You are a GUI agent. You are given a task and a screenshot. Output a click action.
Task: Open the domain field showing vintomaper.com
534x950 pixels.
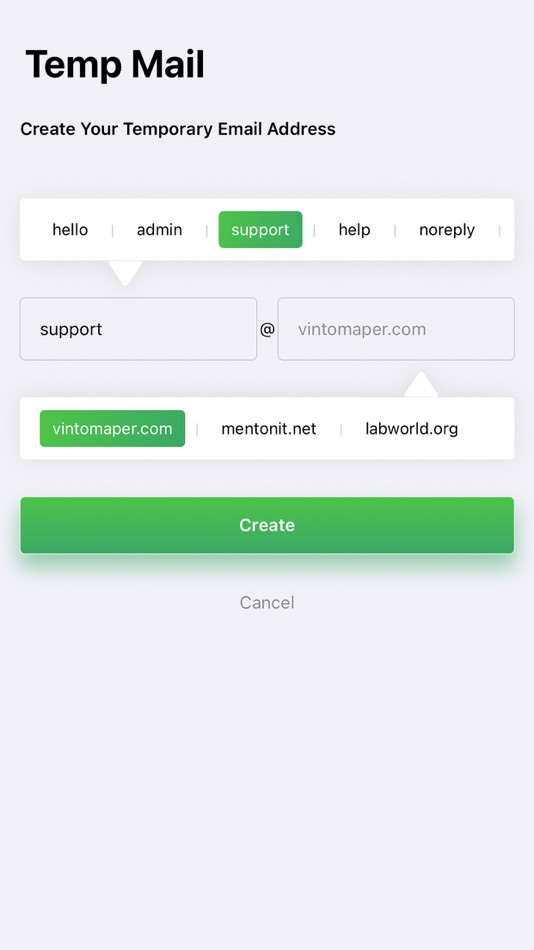tap(396, 329)
